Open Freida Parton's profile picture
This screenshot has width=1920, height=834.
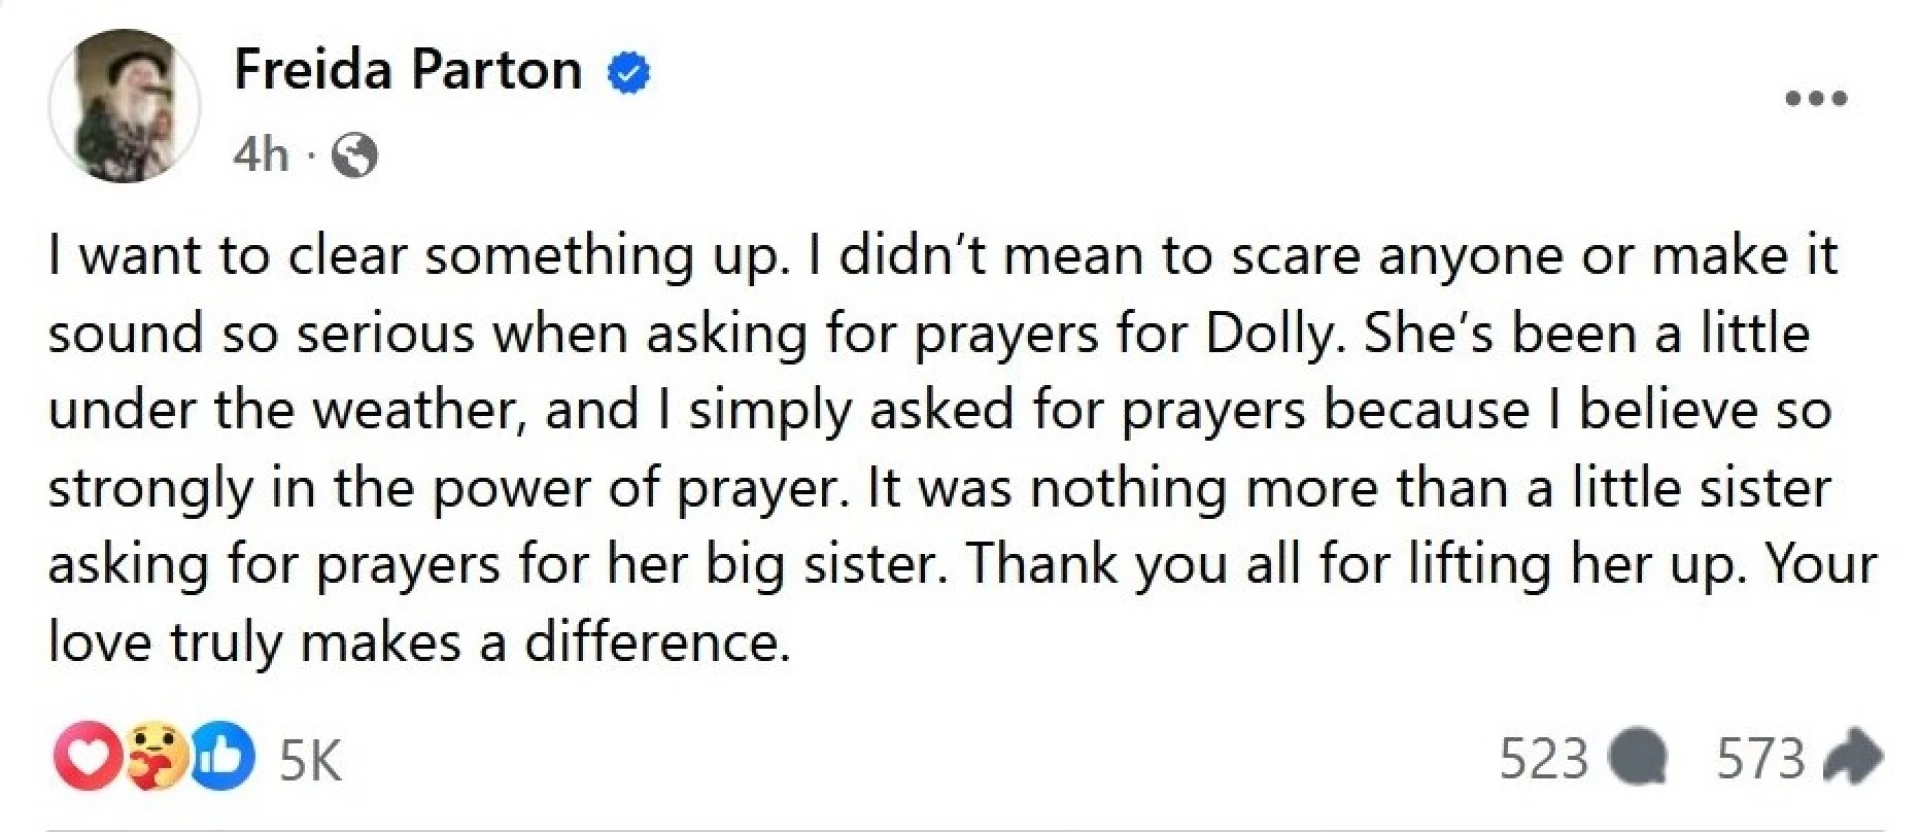click(124, 106)
